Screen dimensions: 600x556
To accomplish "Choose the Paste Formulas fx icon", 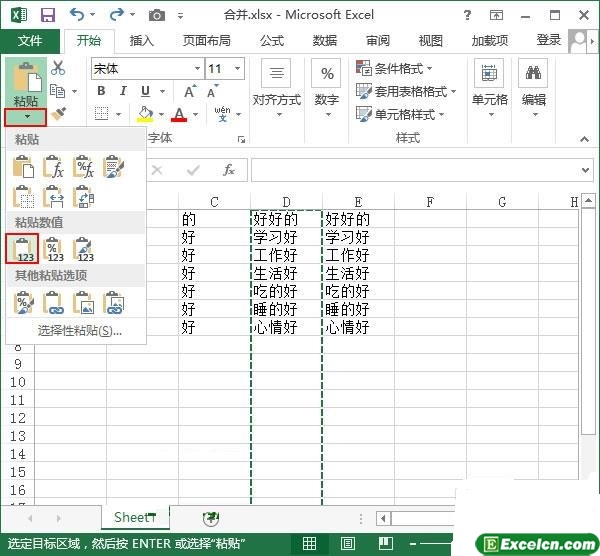I will (53, 167).
